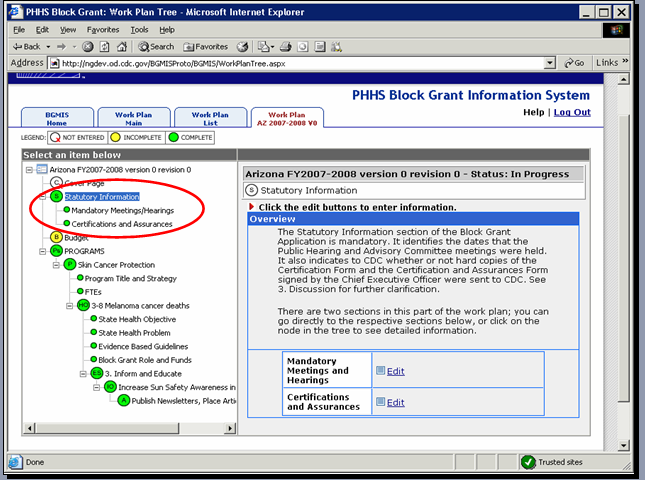Click the green A Publish Newsletters icon
The image size is (645, 480).
coord(124,400)
